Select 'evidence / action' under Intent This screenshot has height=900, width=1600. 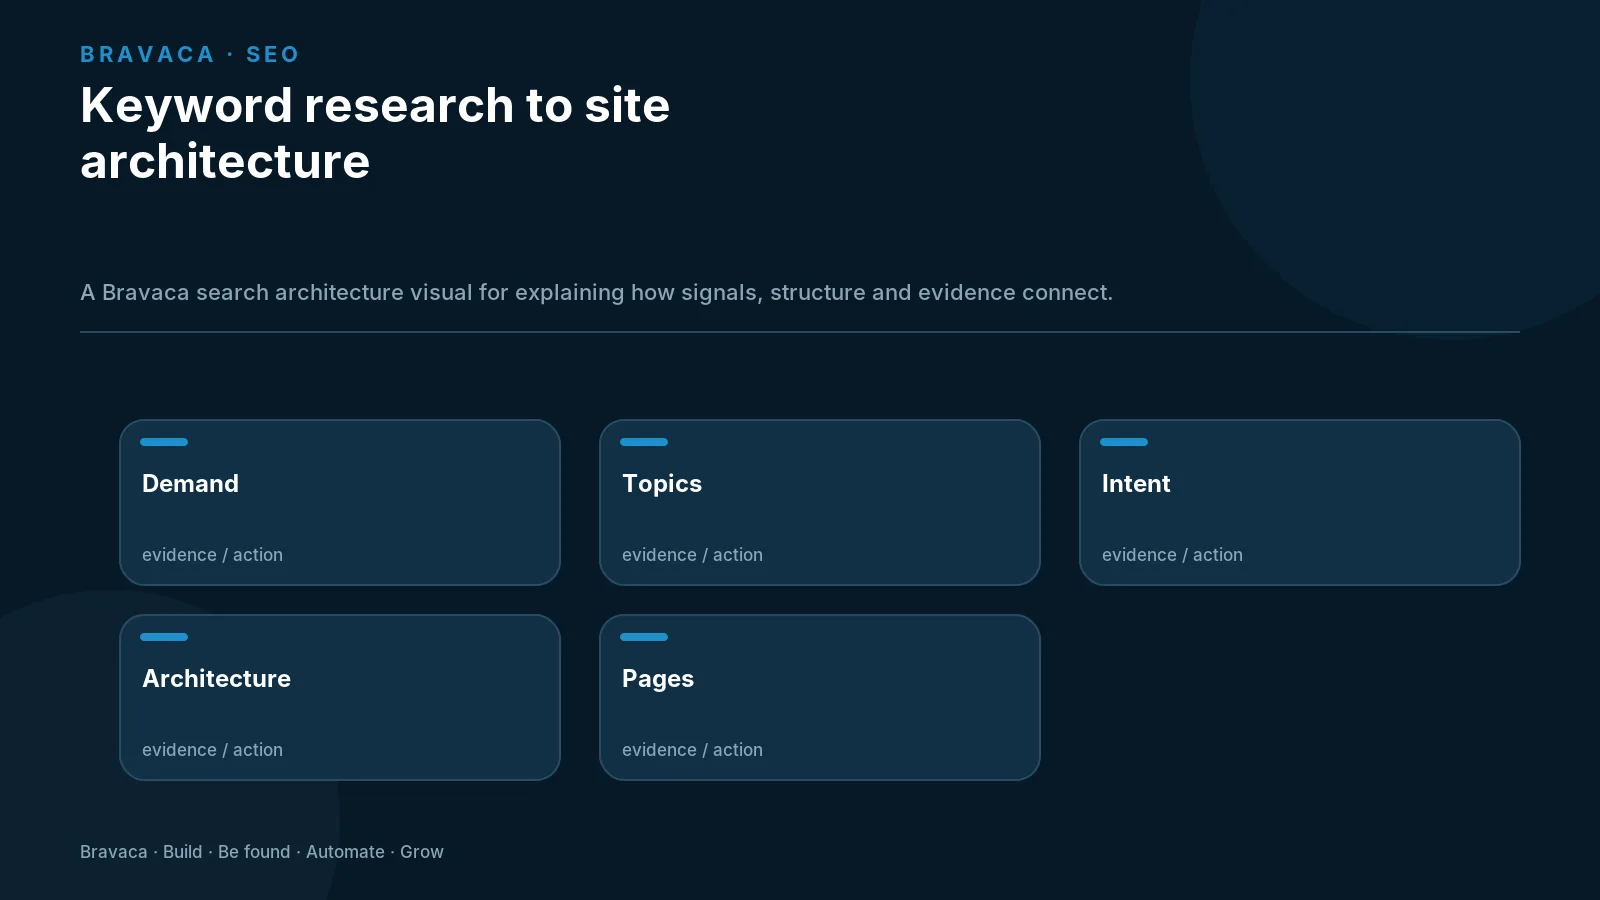[x=1172, y=555]
